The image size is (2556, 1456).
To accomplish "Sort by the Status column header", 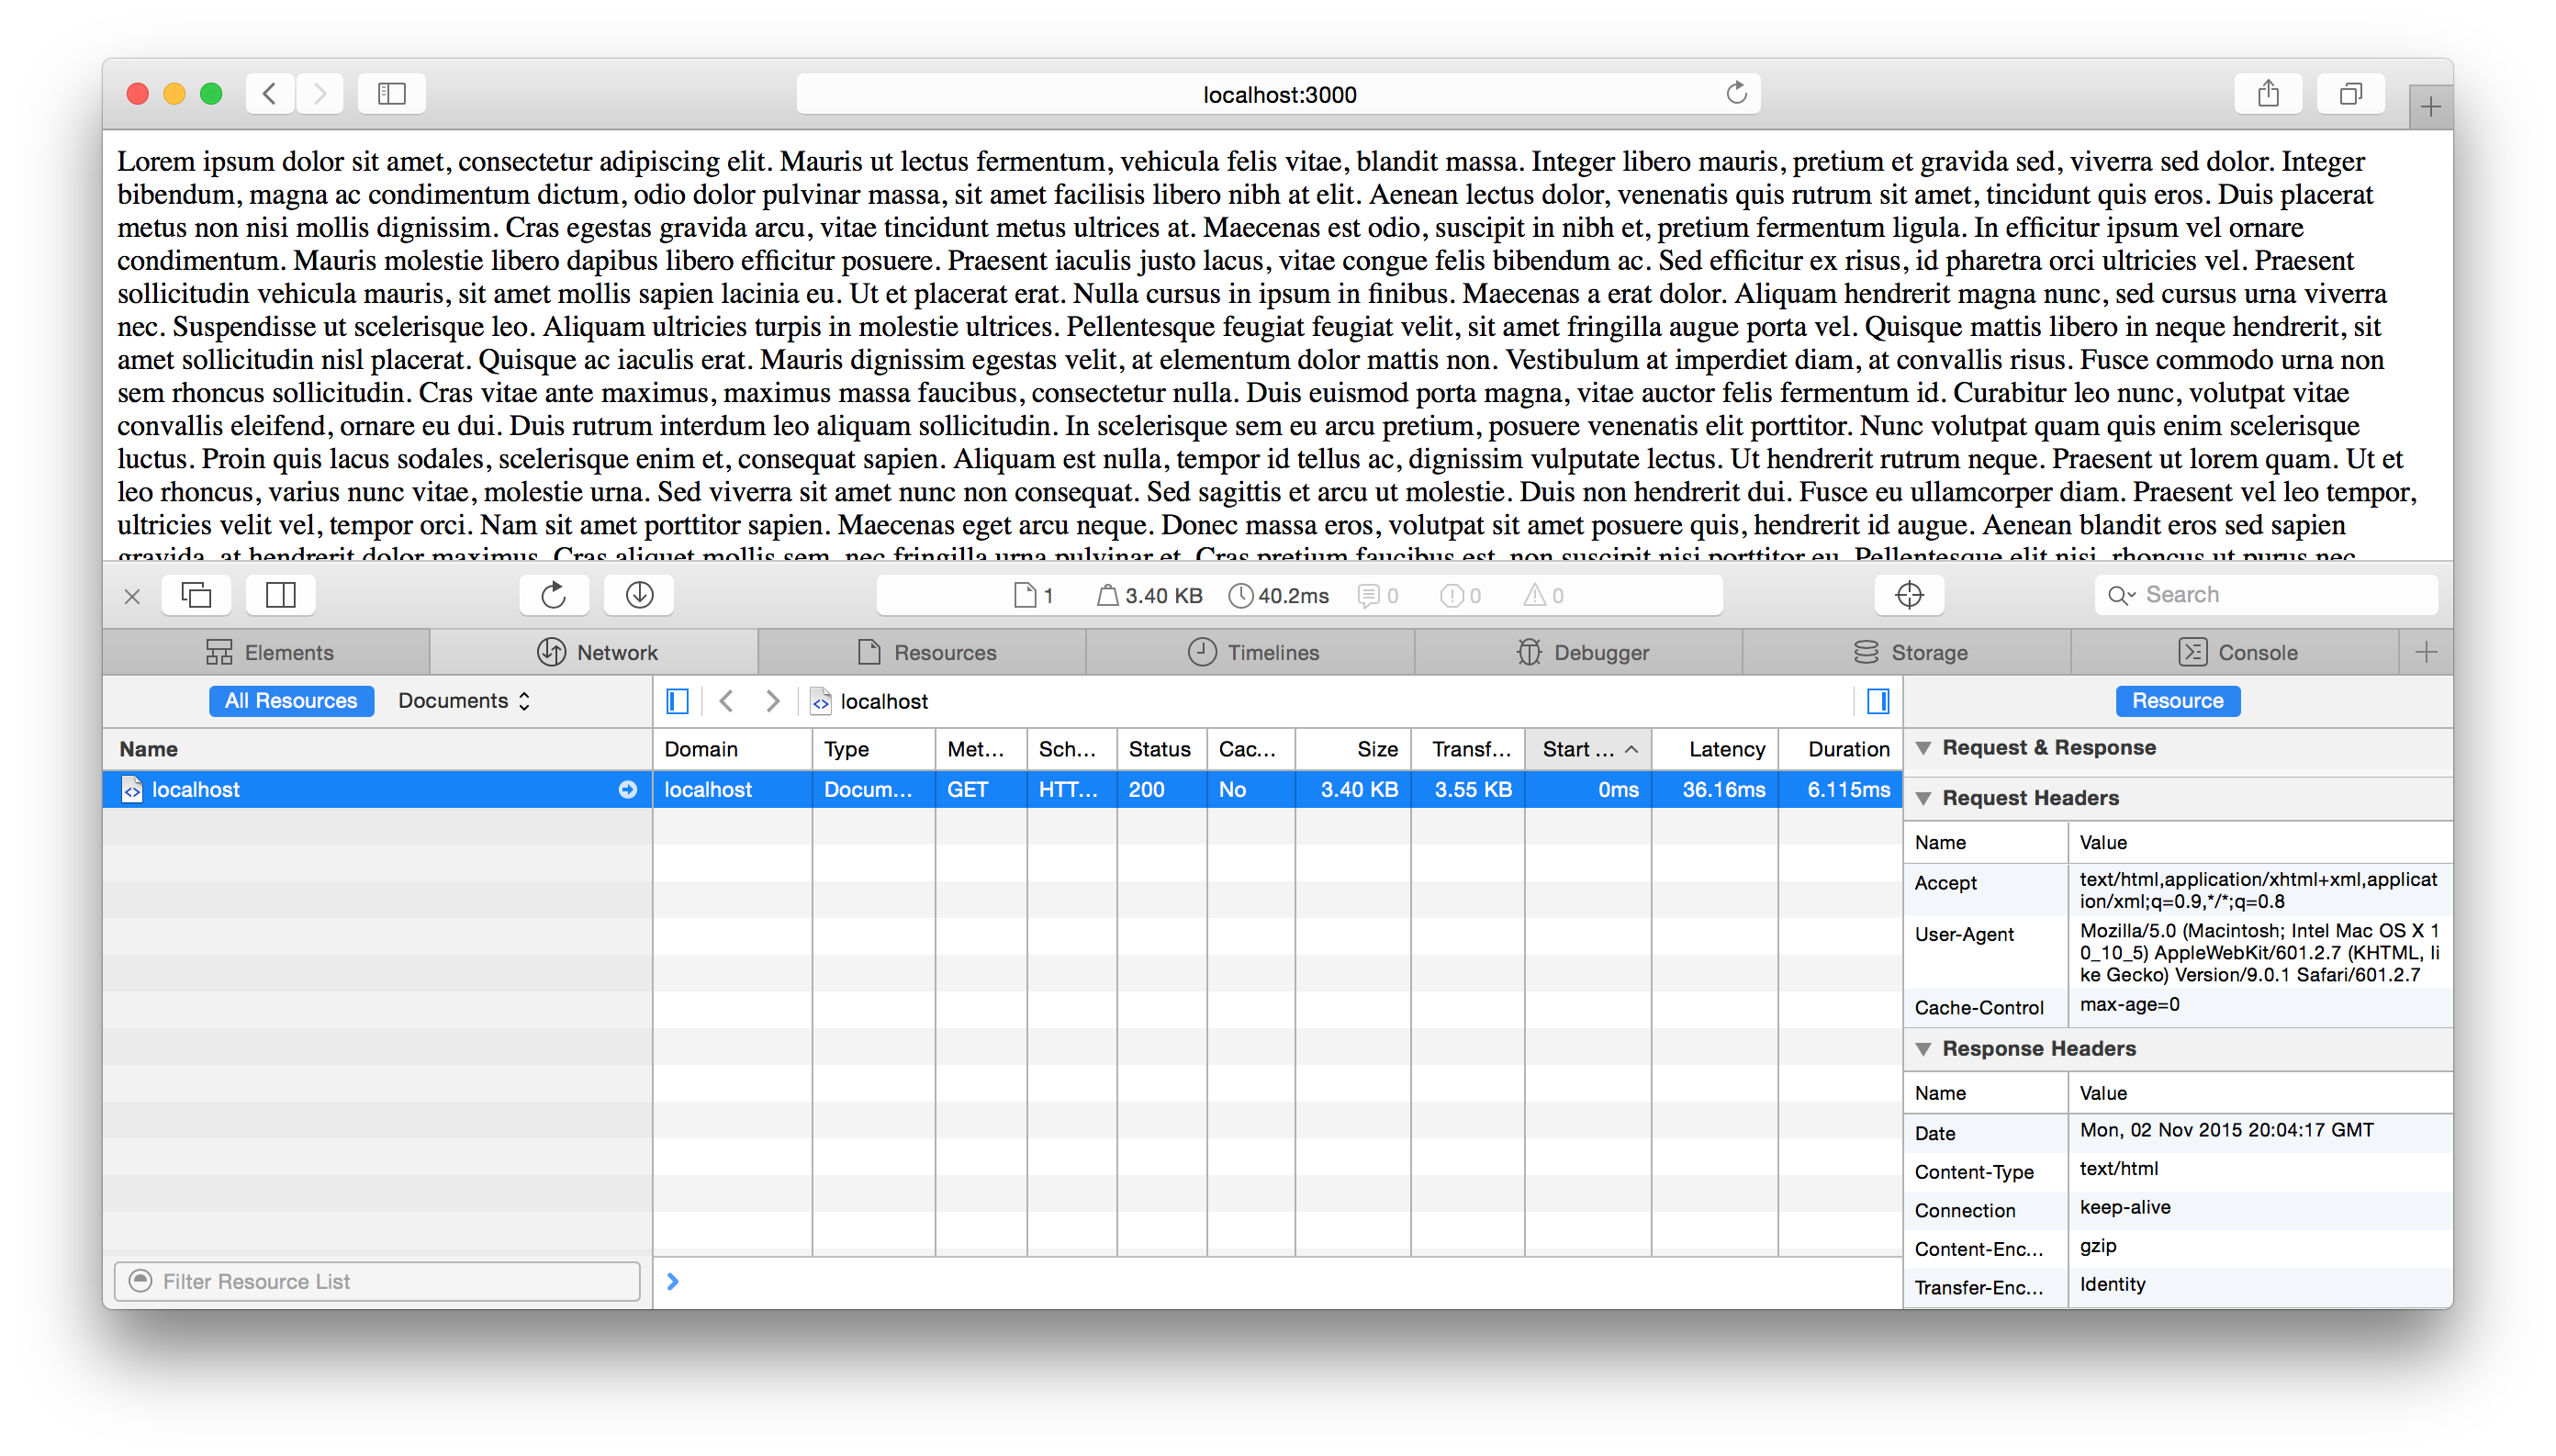I will tap(1161, 749).
